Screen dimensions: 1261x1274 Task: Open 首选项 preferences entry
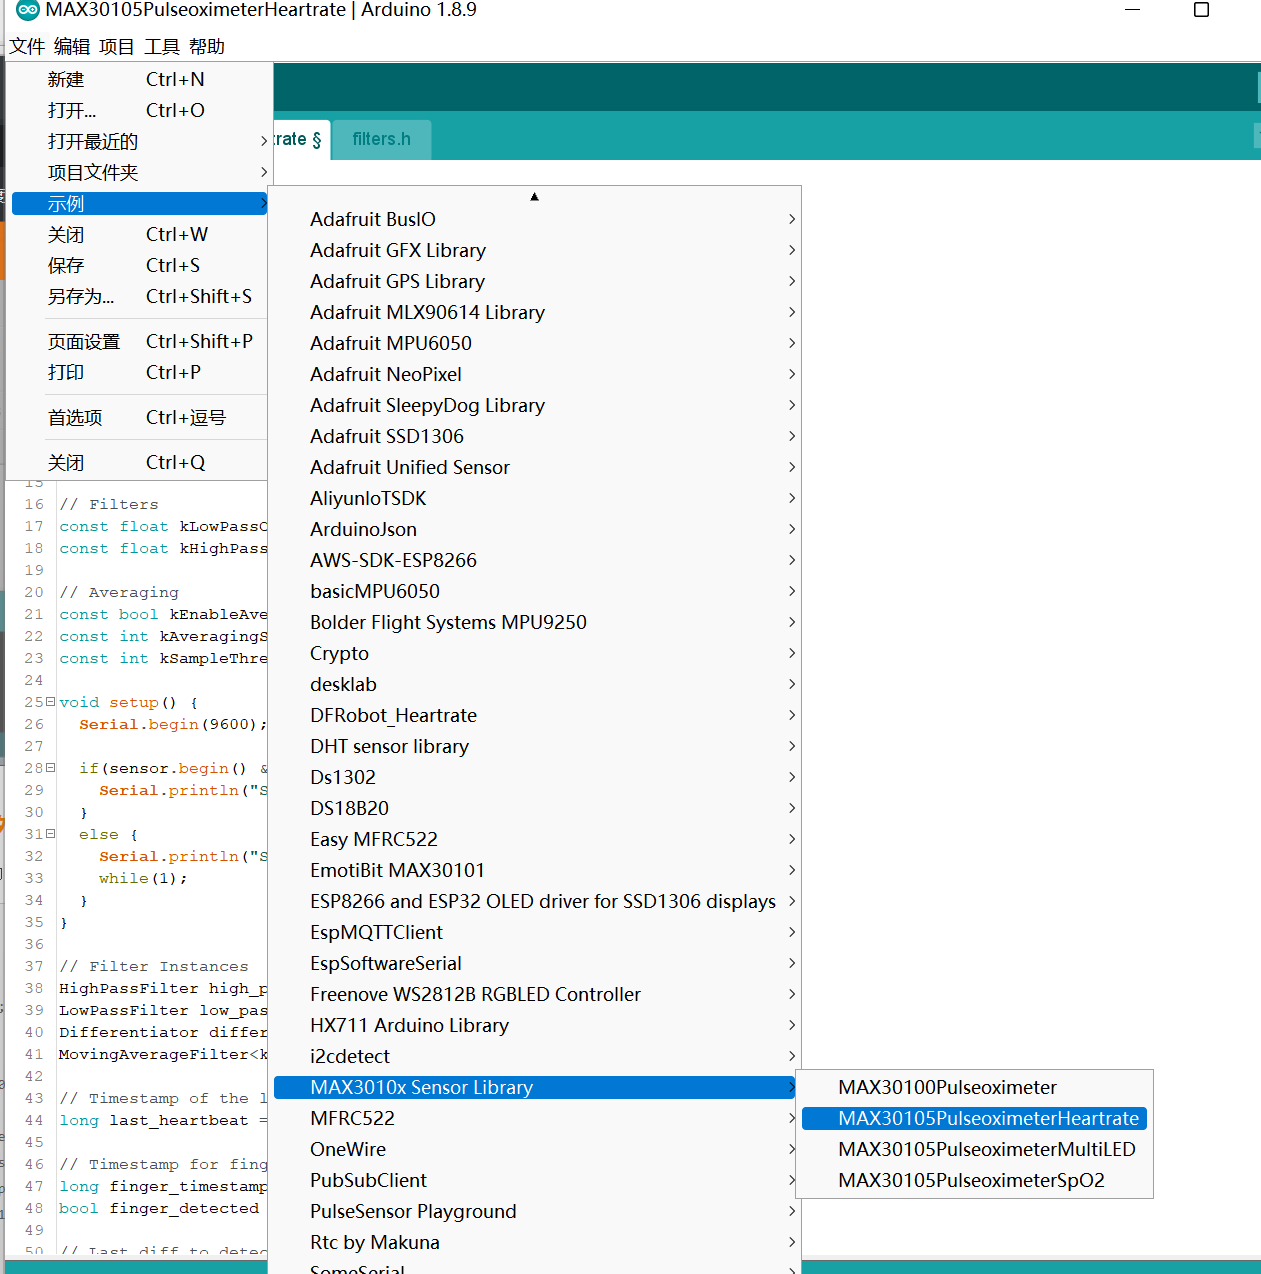point(140,417)
